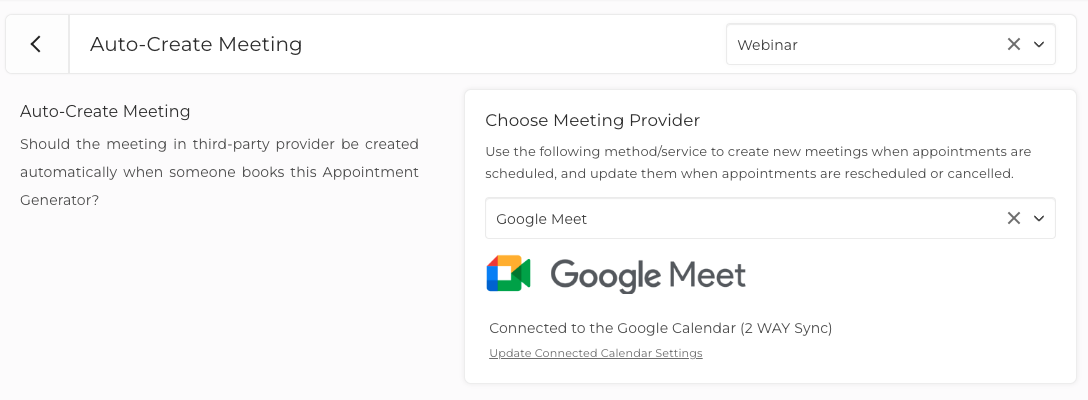
Task: Click the word 'Webinar' in the top selector
Action: (x=767, y=44)
